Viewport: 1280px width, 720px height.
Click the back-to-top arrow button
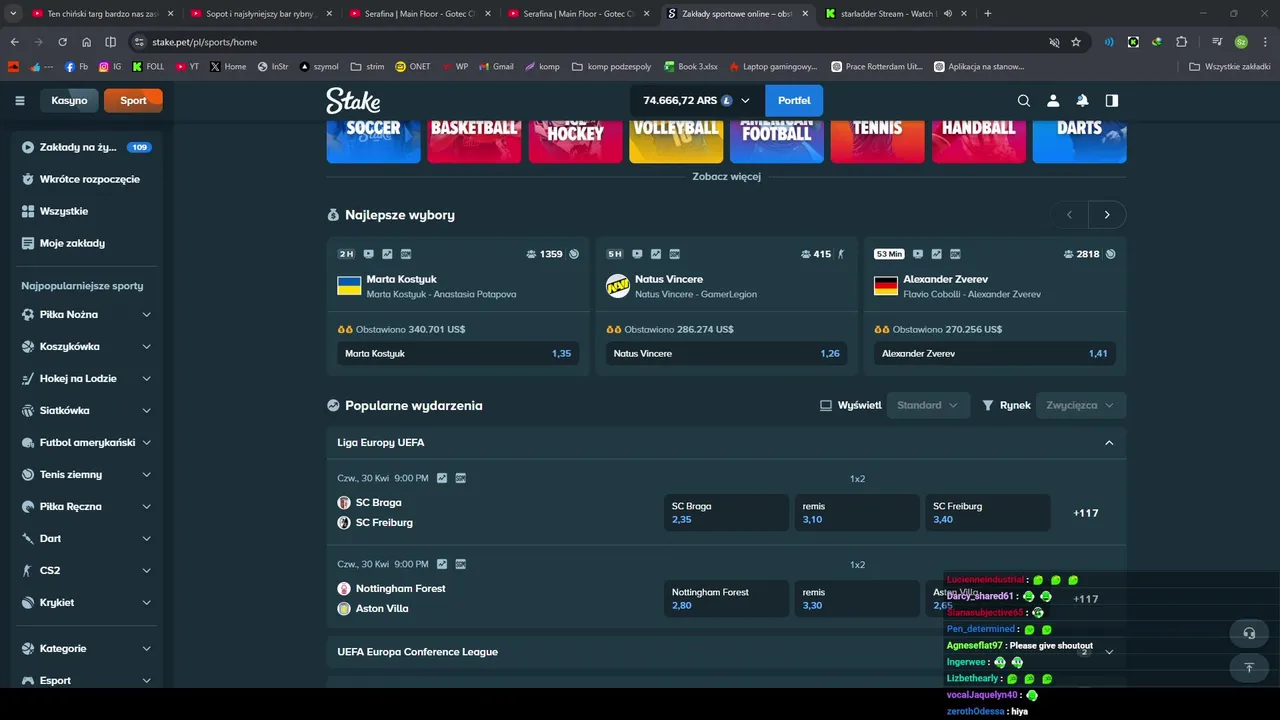pos(1248,667)
